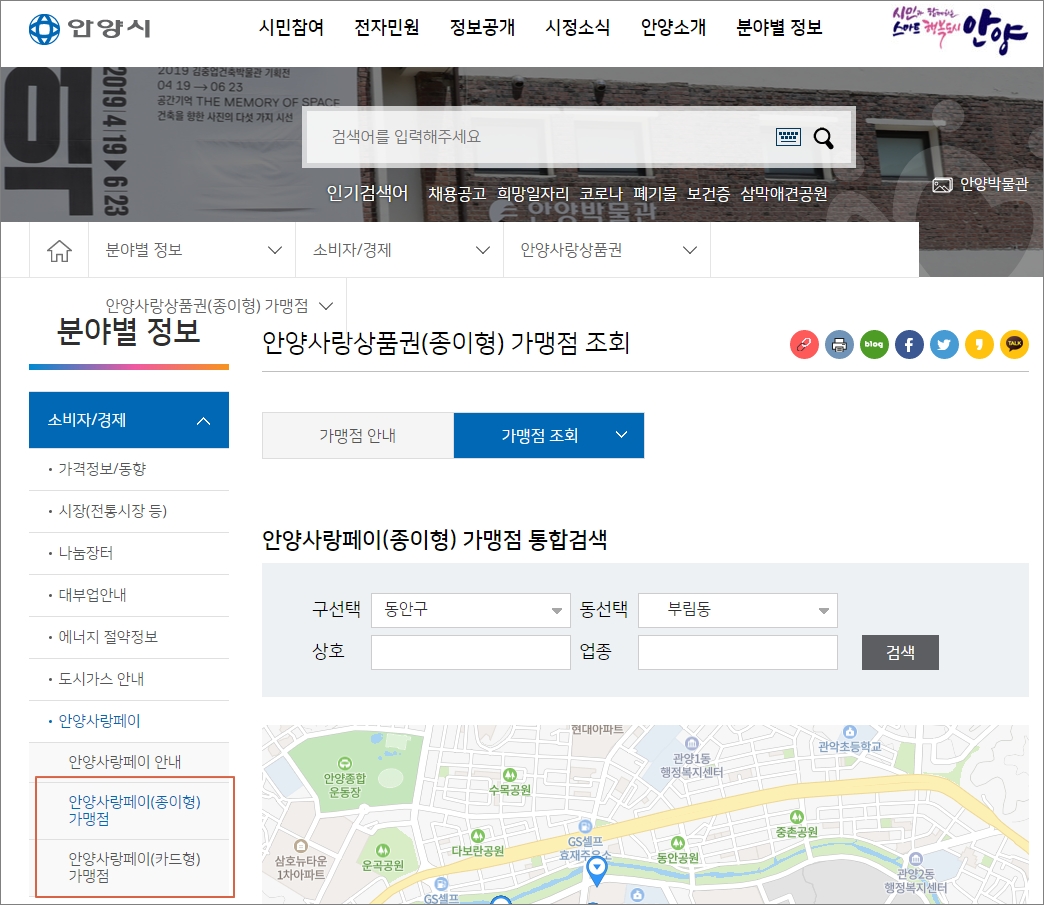This screenshot has height=905, width=1044.
Task: Click popular keyword 삼막애견공원
Action: point(784,194)
